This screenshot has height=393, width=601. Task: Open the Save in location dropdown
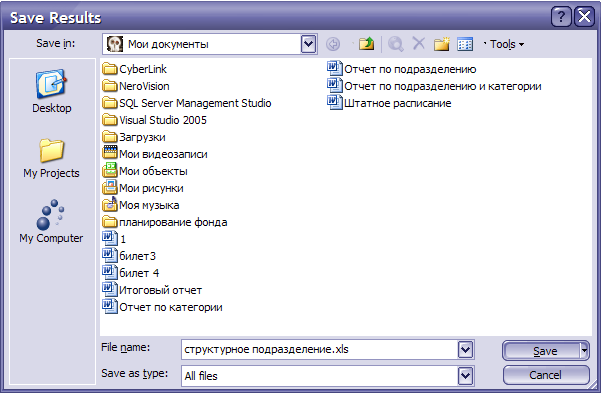pos(309,44)
